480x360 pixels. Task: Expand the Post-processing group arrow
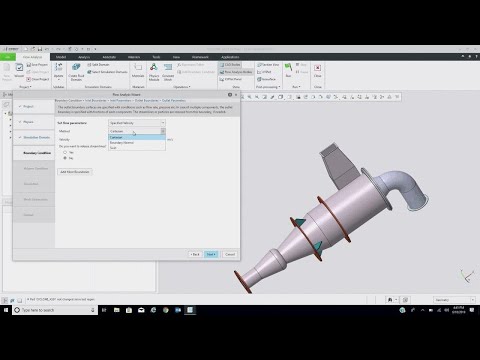coord(279,87)
